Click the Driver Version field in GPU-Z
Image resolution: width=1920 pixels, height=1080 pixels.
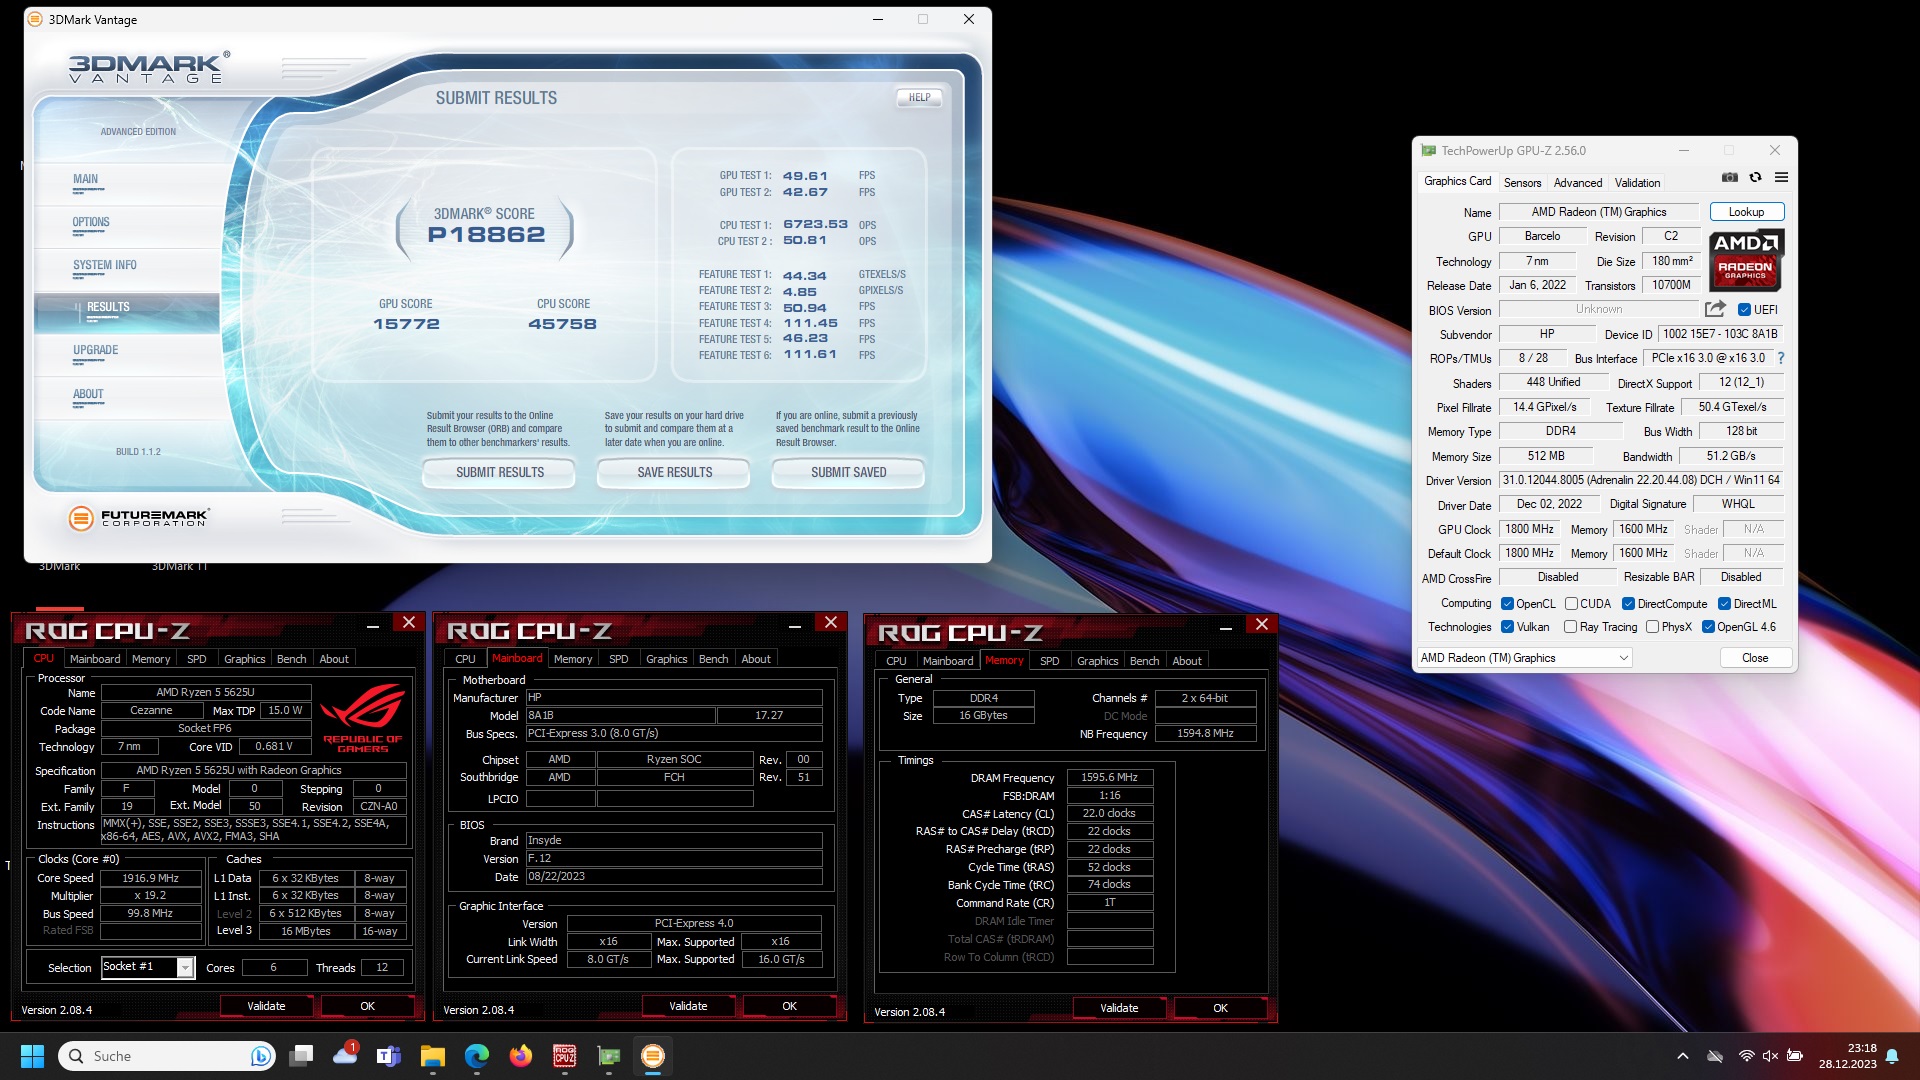click(x=1641, y=480)
